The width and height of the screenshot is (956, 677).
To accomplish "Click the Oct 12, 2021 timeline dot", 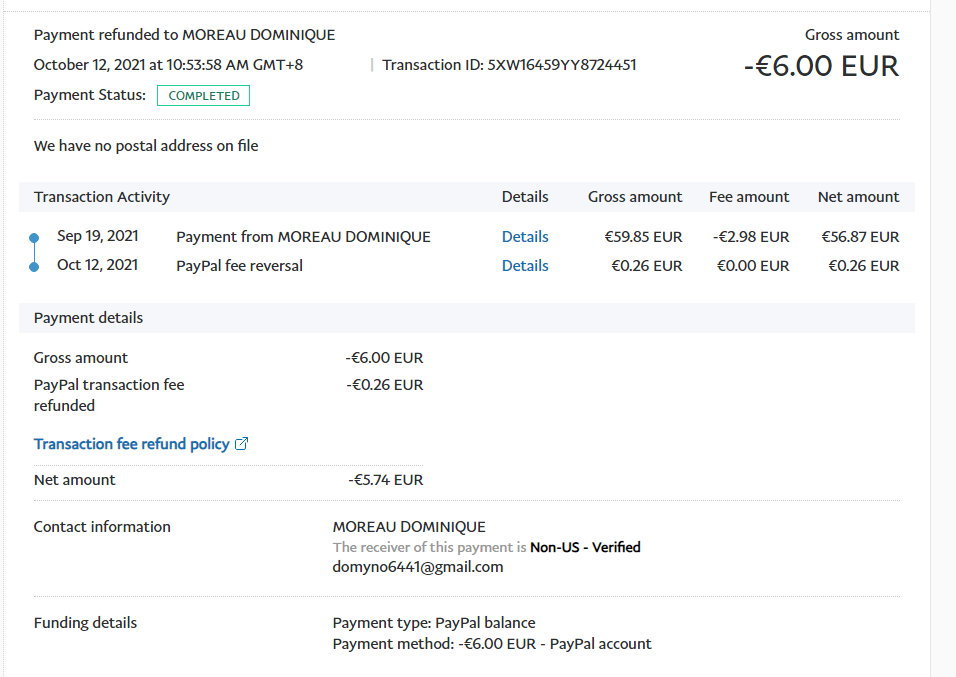I will tap(34, 267).
